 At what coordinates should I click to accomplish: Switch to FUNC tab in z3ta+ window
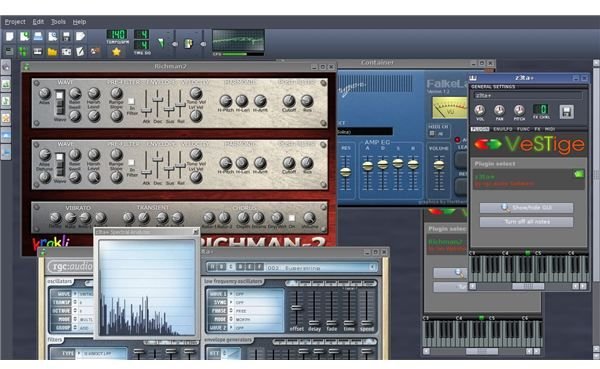[x=523, y=129]
